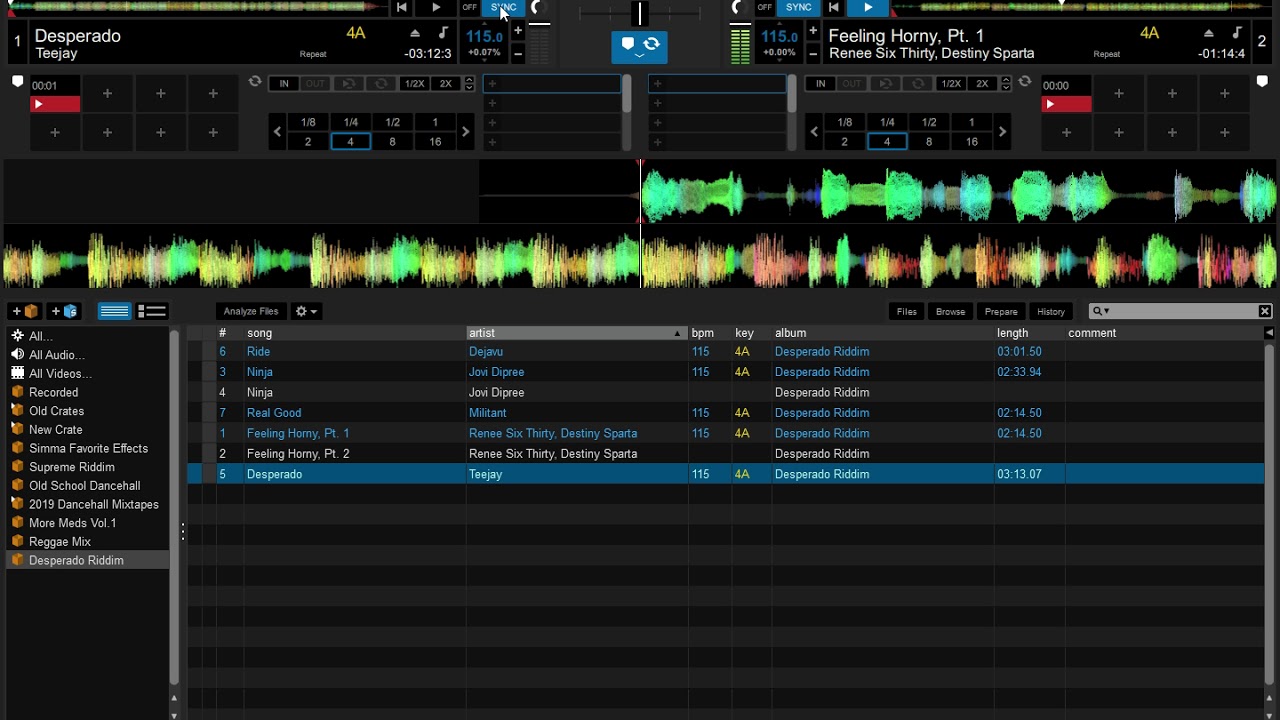Turn deck 1 sync OFF
This screenshot has width=1280, height=720.
point(469,7)
